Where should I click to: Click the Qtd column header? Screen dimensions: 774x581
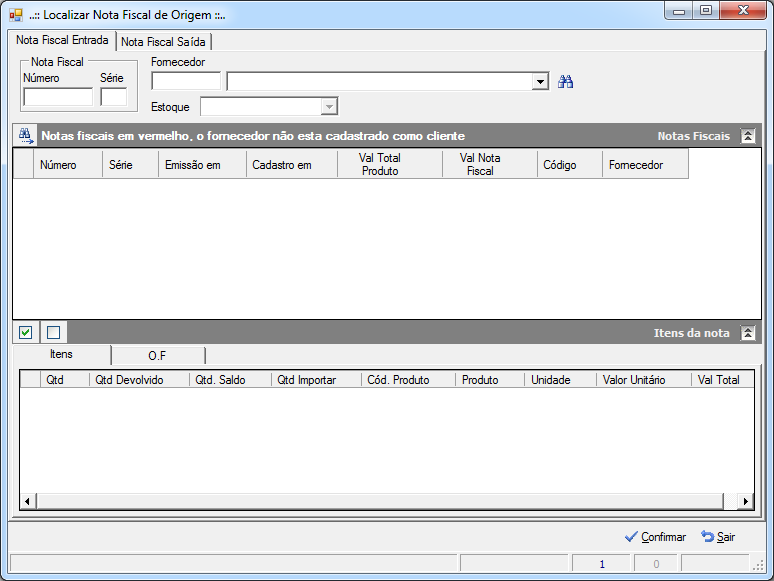click(65, 380)
